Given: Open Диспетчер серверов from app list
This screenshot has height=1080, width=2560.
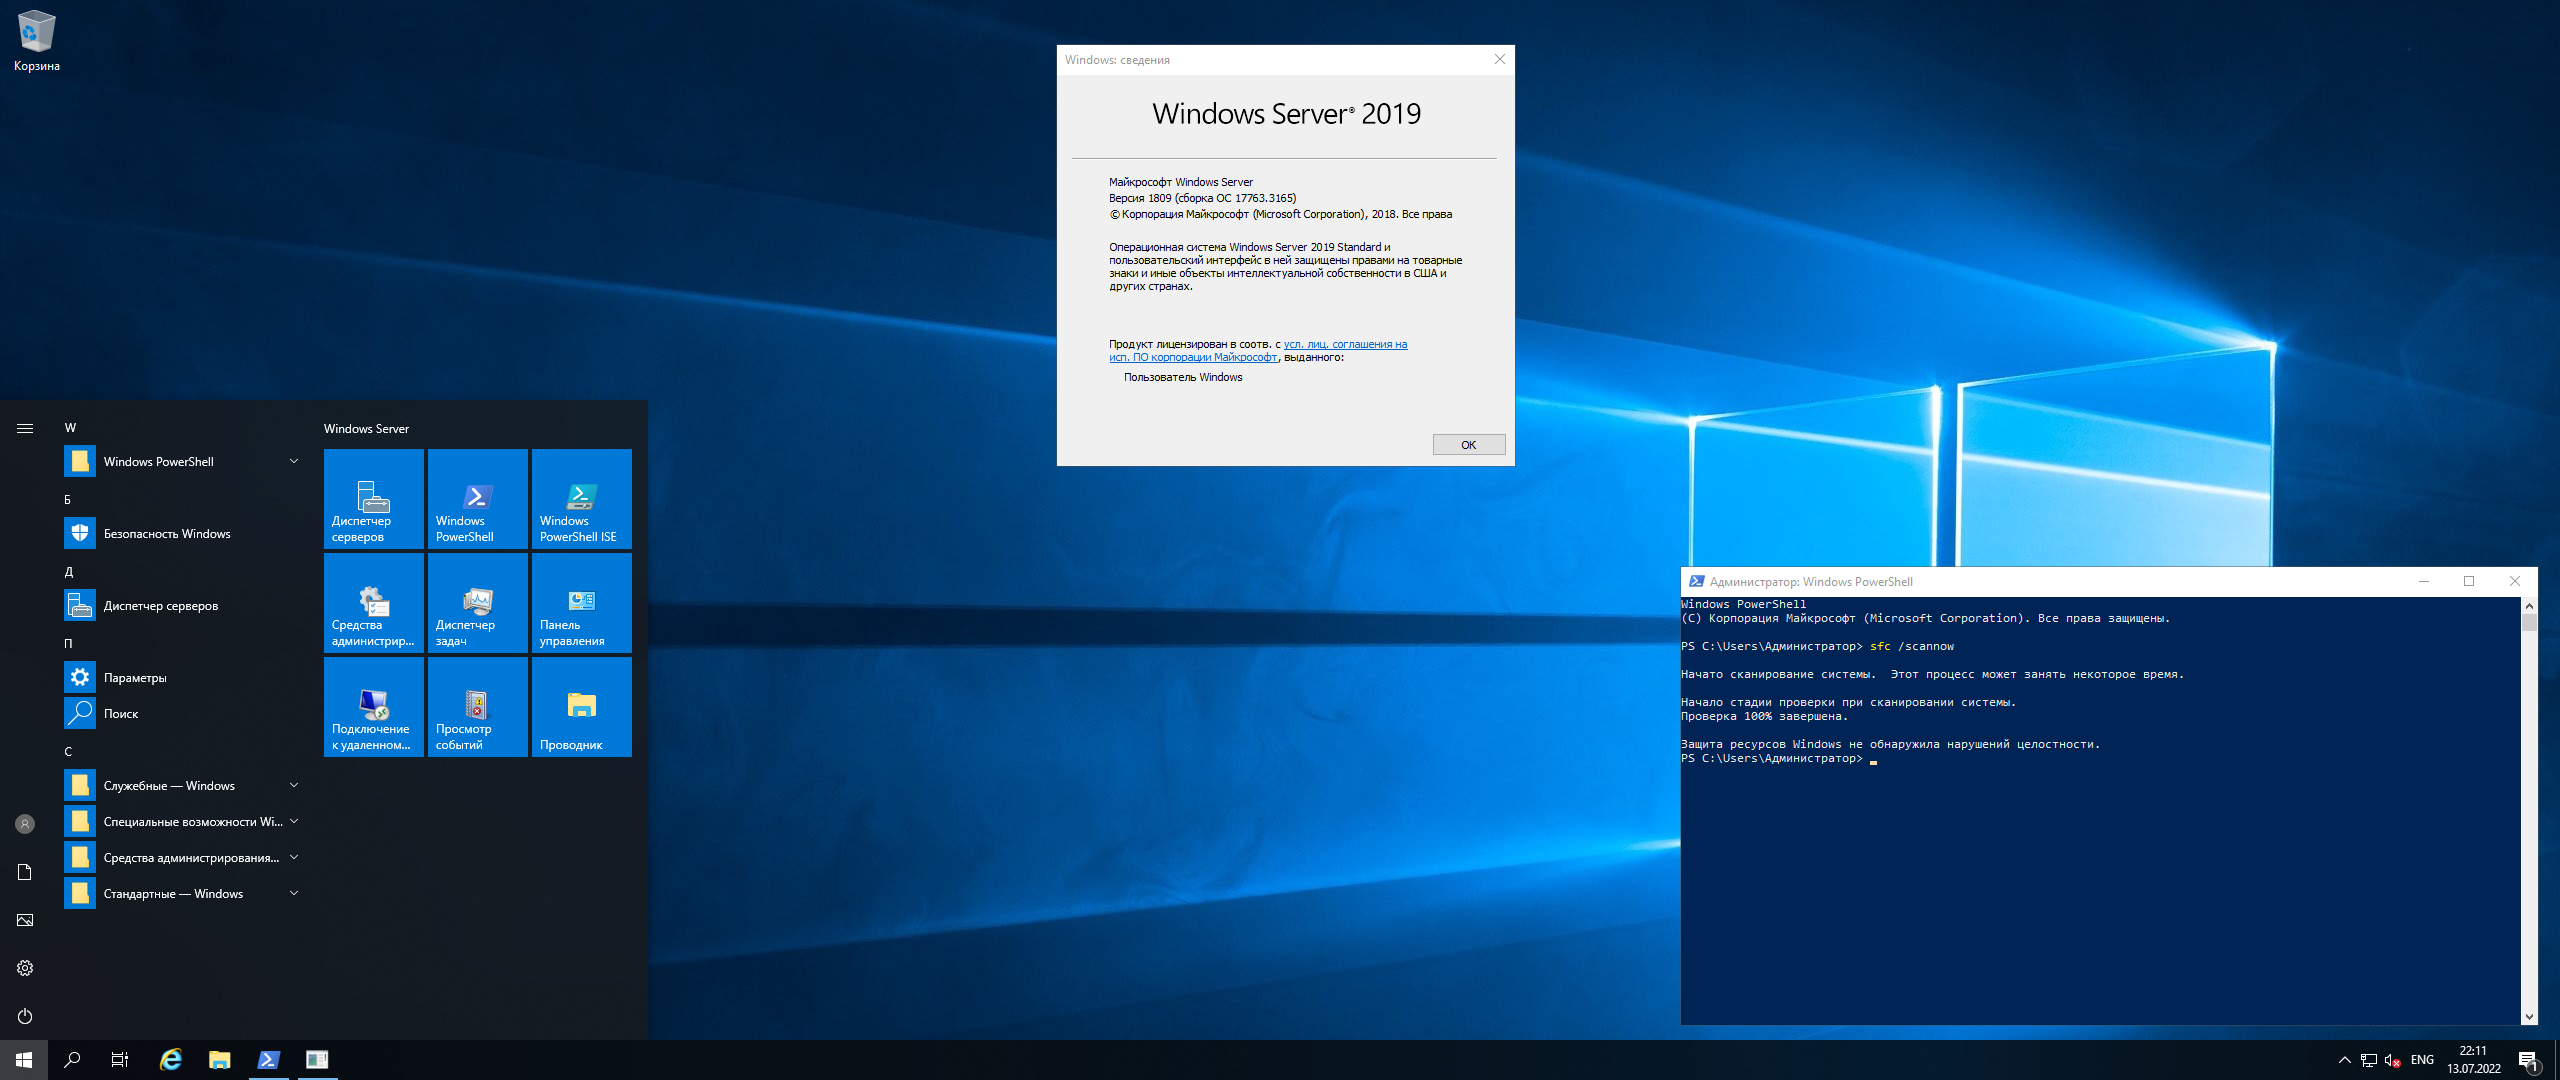Looking at the screenshot, I should tap(182, 606).
